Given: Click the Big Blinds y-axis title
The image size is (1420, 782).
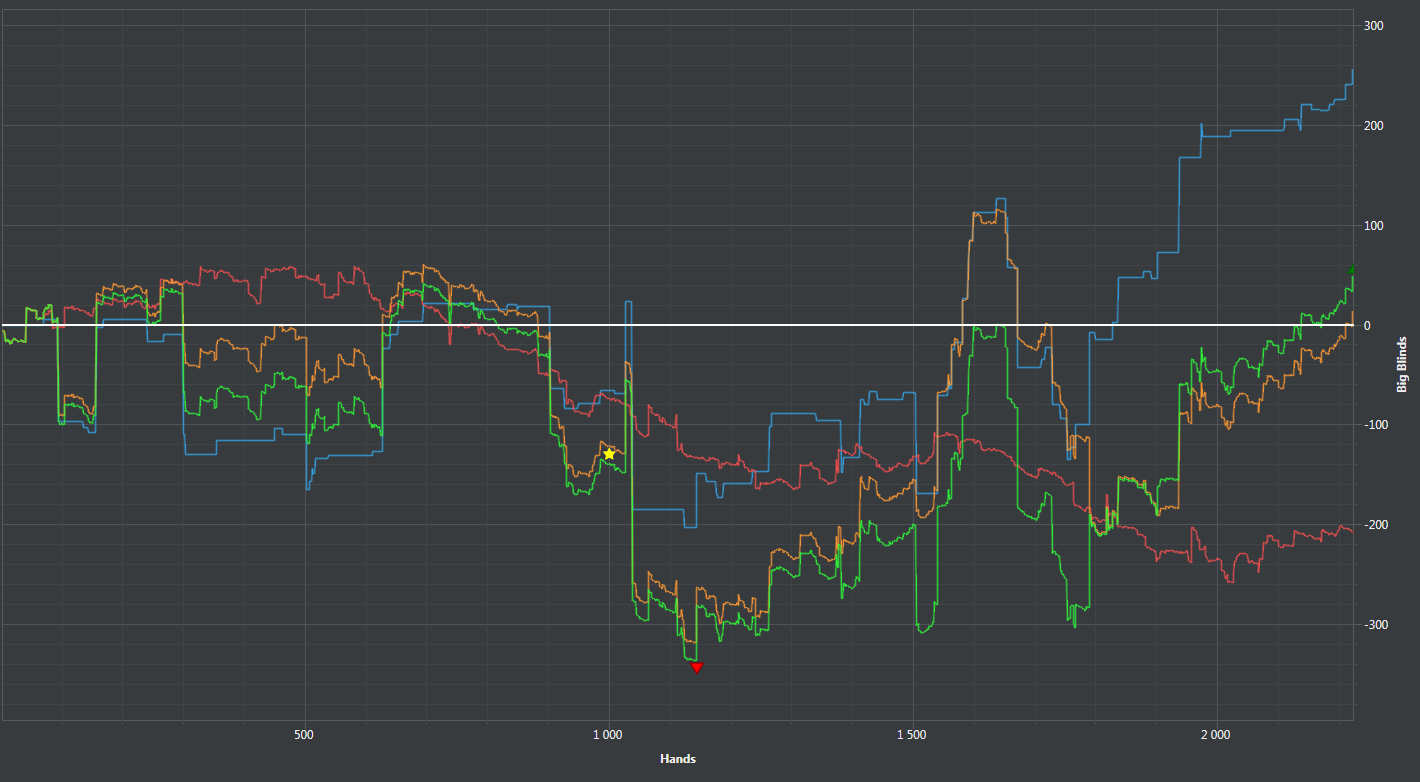Looking at the screenshot, I should tap(1402, 364).
